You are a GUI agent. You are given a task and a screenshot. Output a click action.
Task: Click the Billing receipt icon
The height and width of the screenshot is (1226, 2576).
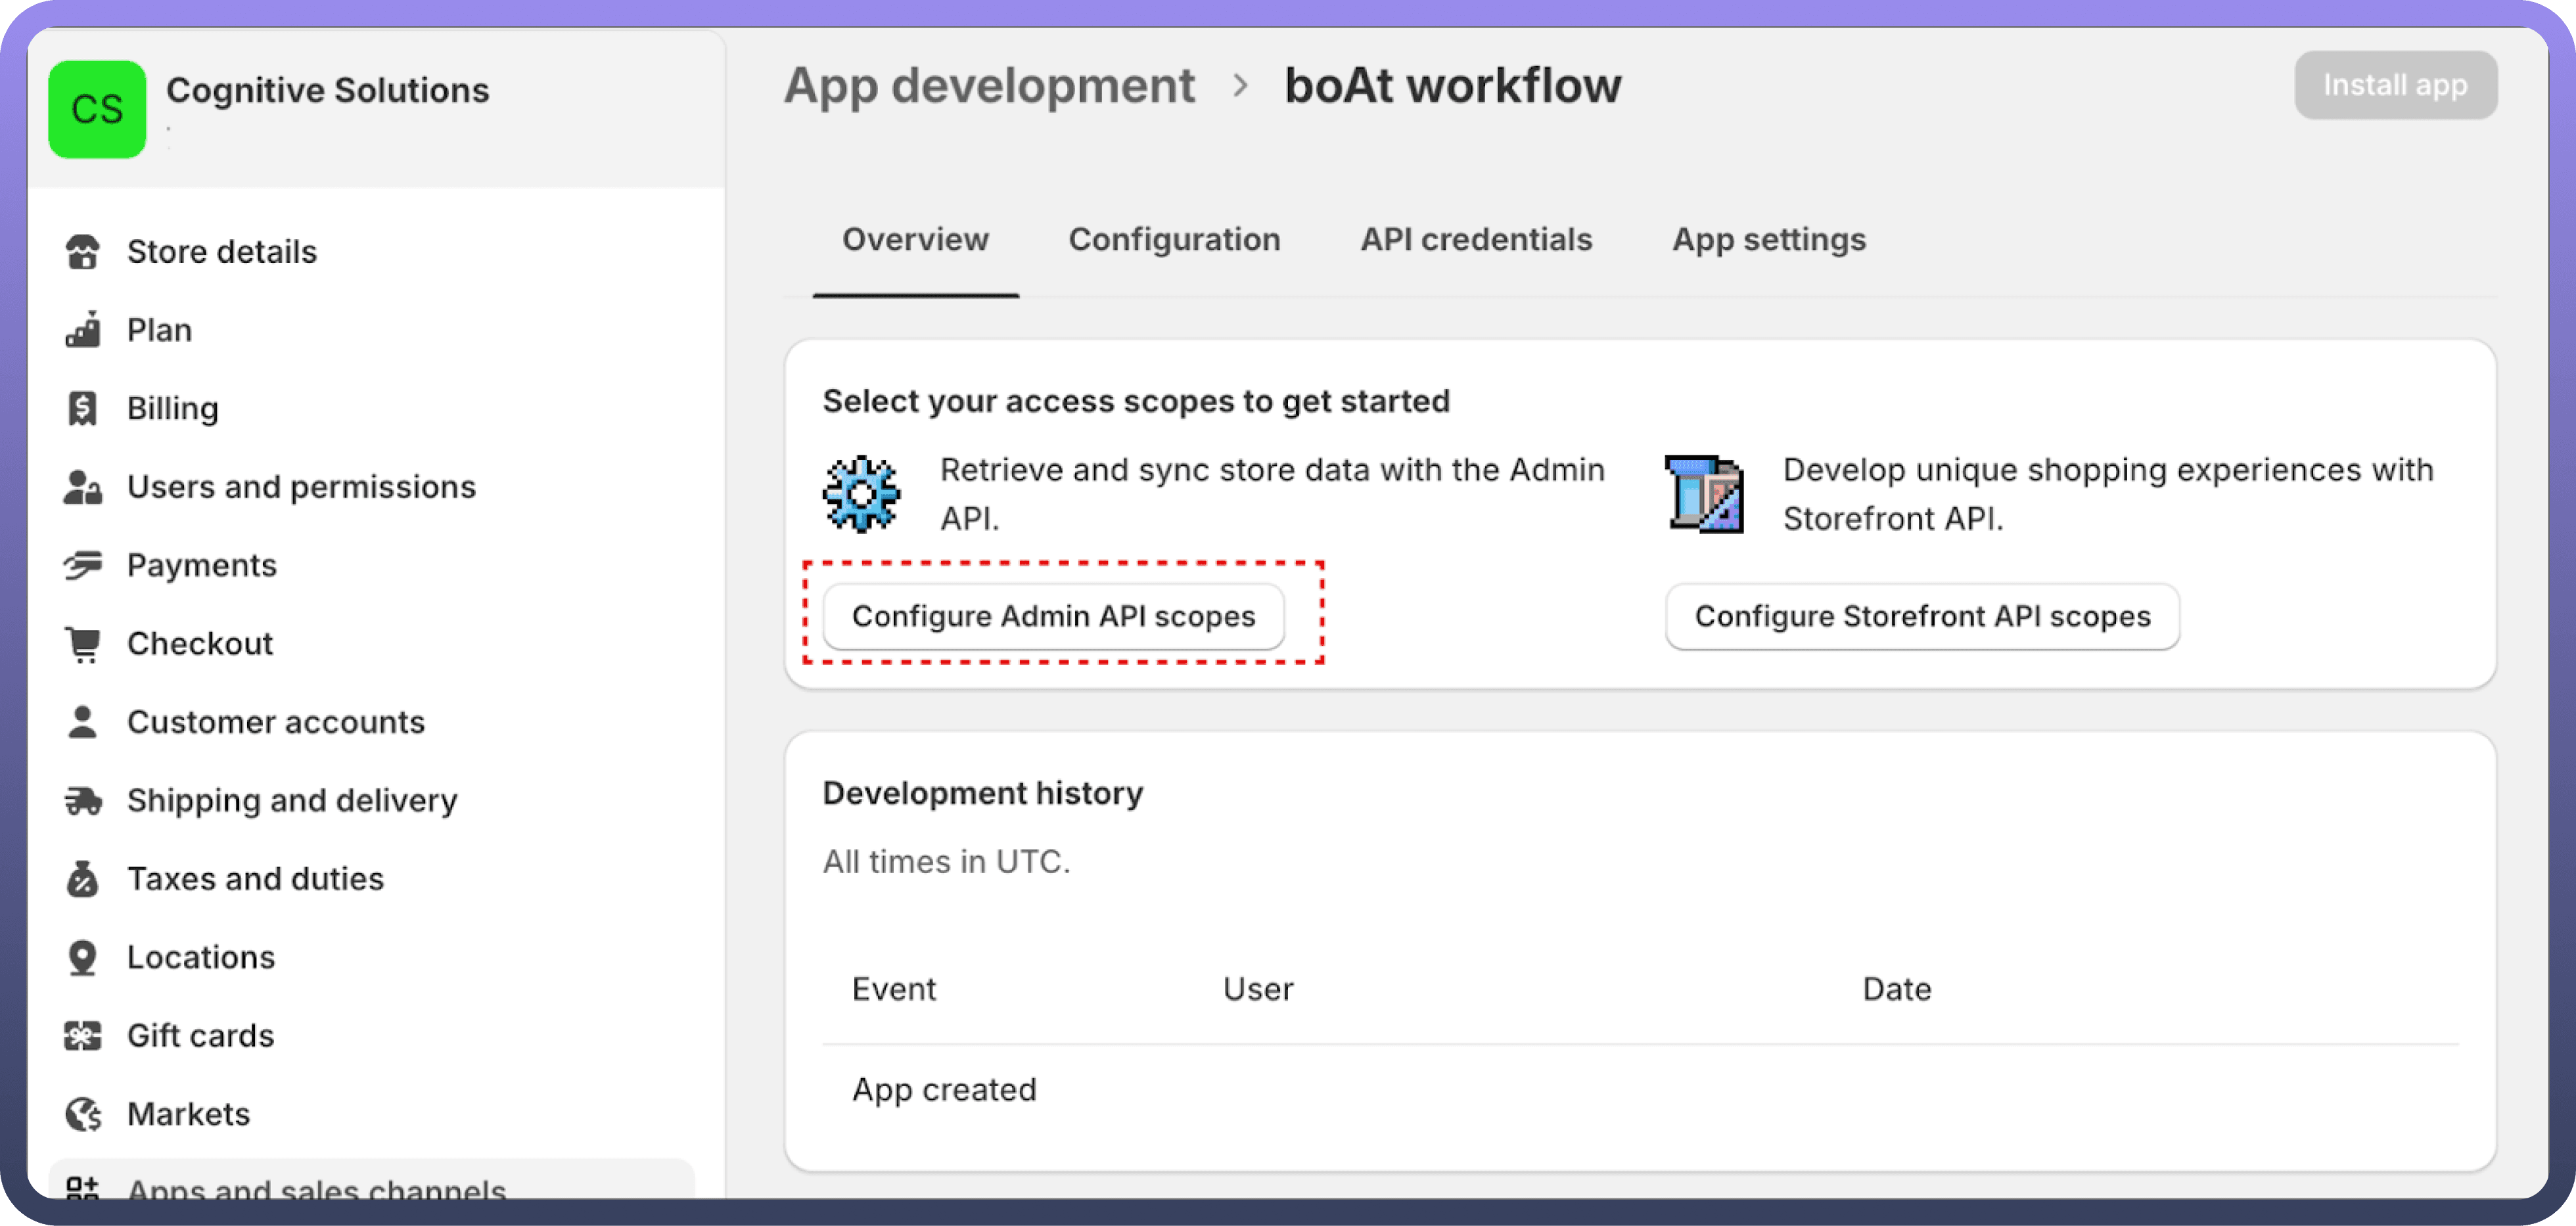(x=82, y=408)
